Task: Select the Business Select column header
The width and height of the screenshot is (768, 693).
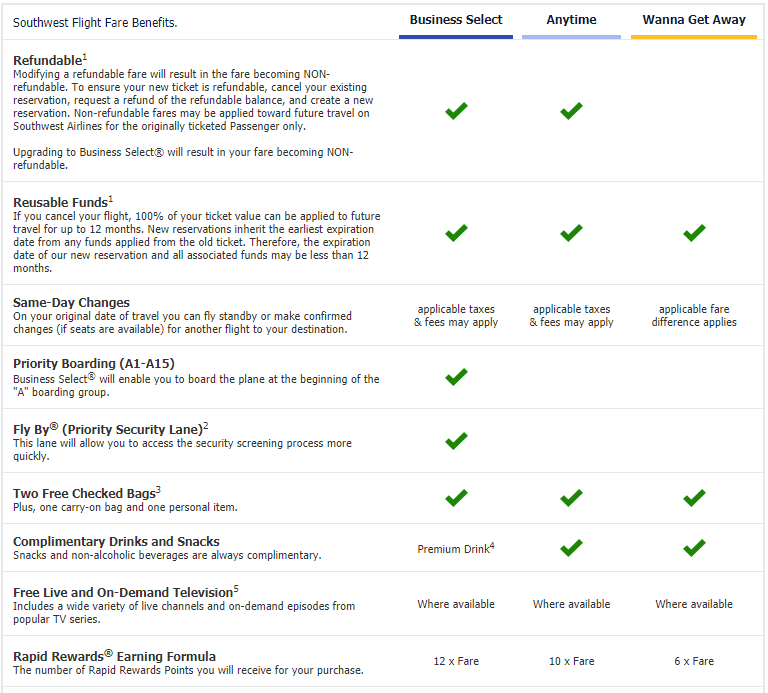Action: 456,20
